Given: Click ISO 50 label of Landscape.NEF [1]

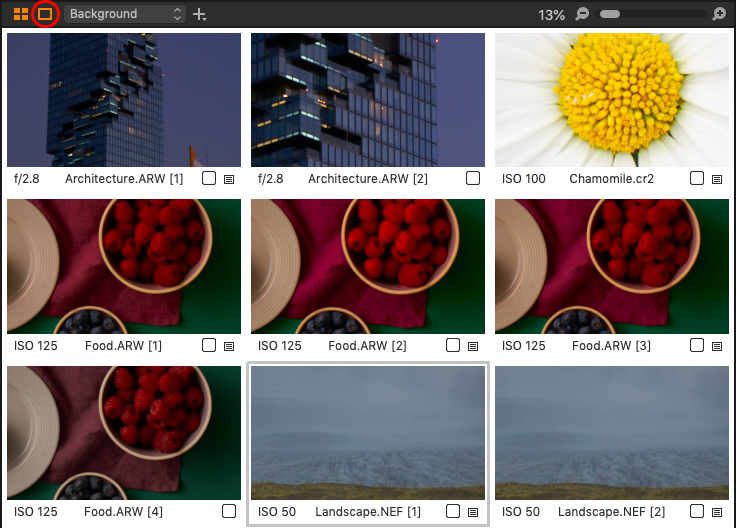Looking at the screenshot, I should (x=277, y=512).
